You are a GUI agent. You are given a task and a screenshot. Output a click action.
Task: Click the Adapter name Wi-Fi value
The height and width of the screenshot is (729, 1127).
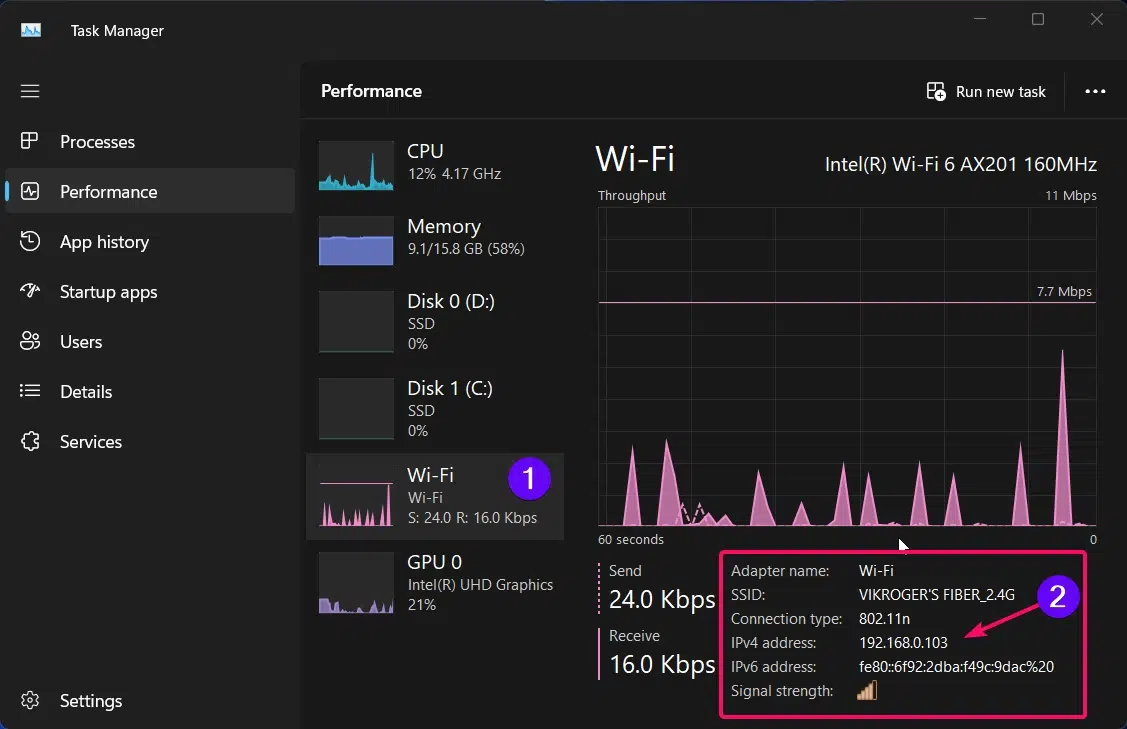click(876, 571)
